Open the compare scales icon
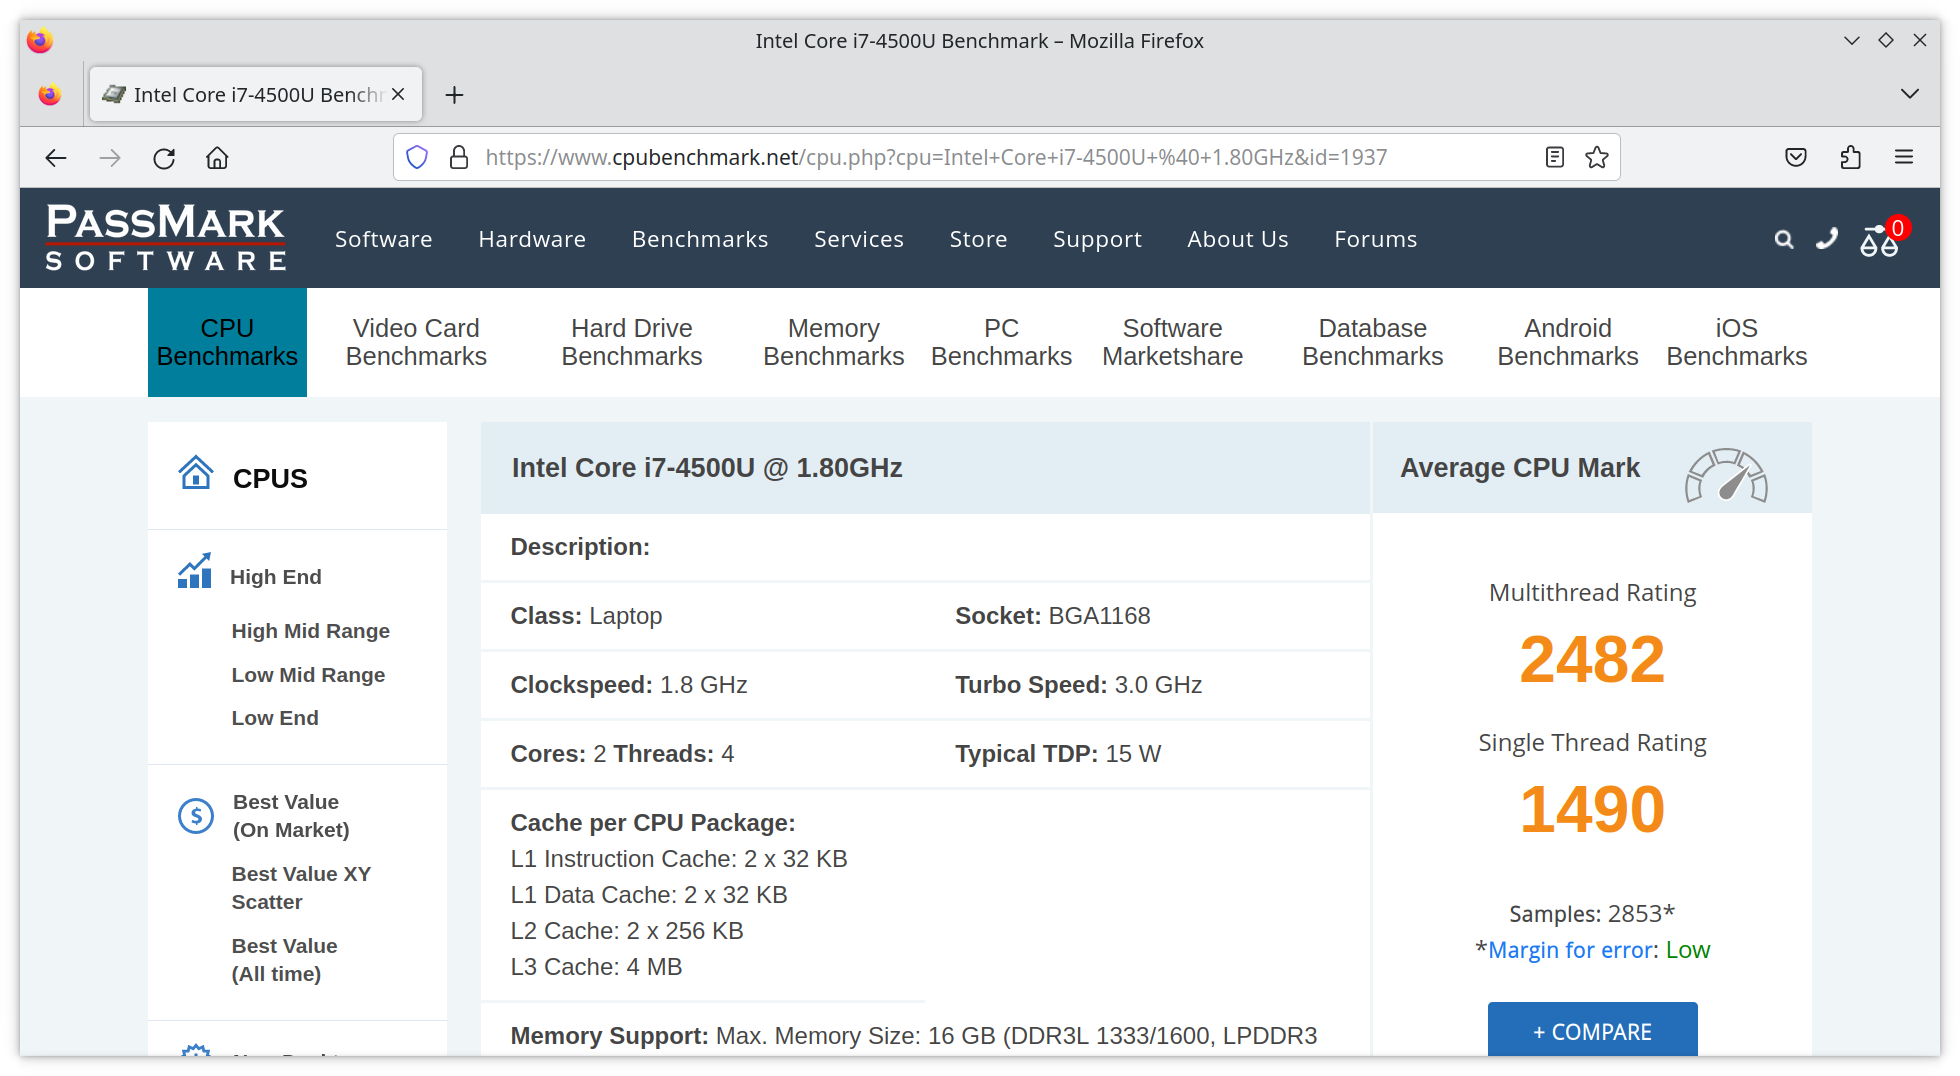This screenshot has height=1076, width=1960. pyautogui.click(x=1879, y=241)
